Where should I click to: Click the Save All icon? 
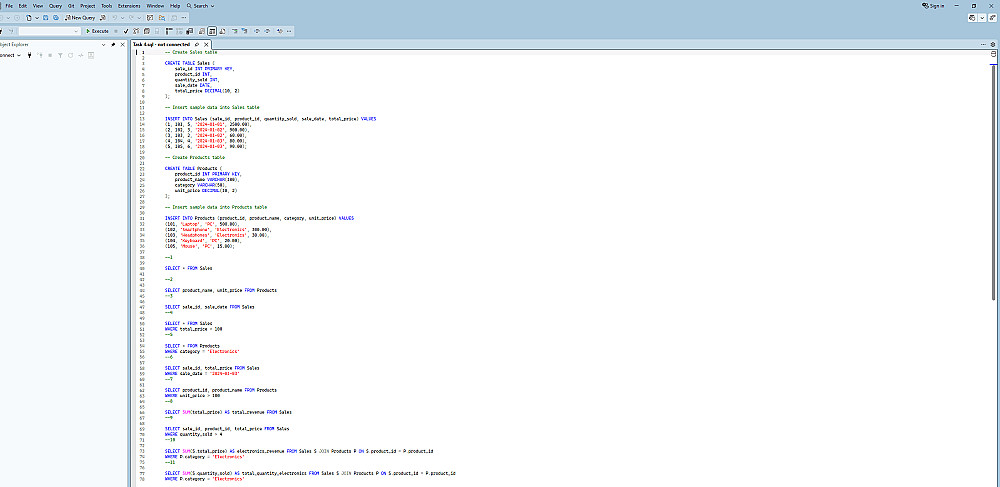[55, 18]
